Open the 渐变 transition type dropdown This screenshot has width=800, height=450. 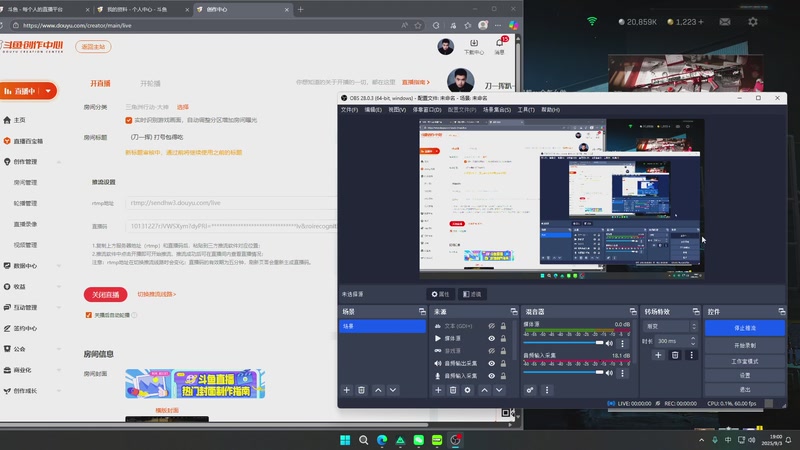671,326
